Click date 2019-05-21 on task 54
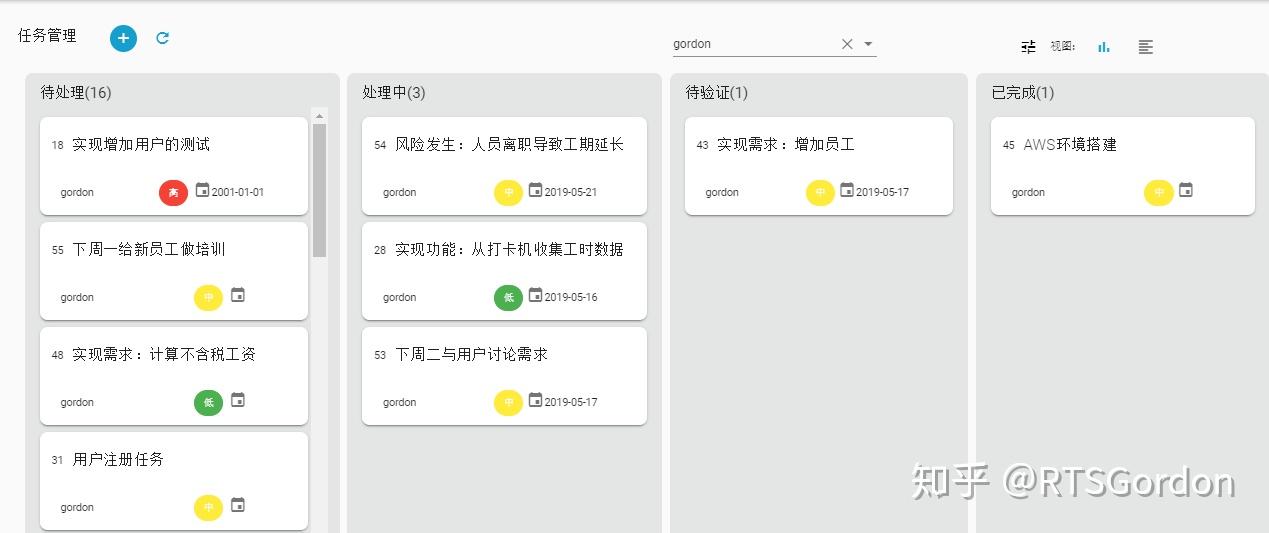Viewport: 1269px width, 533px height. 571,192
